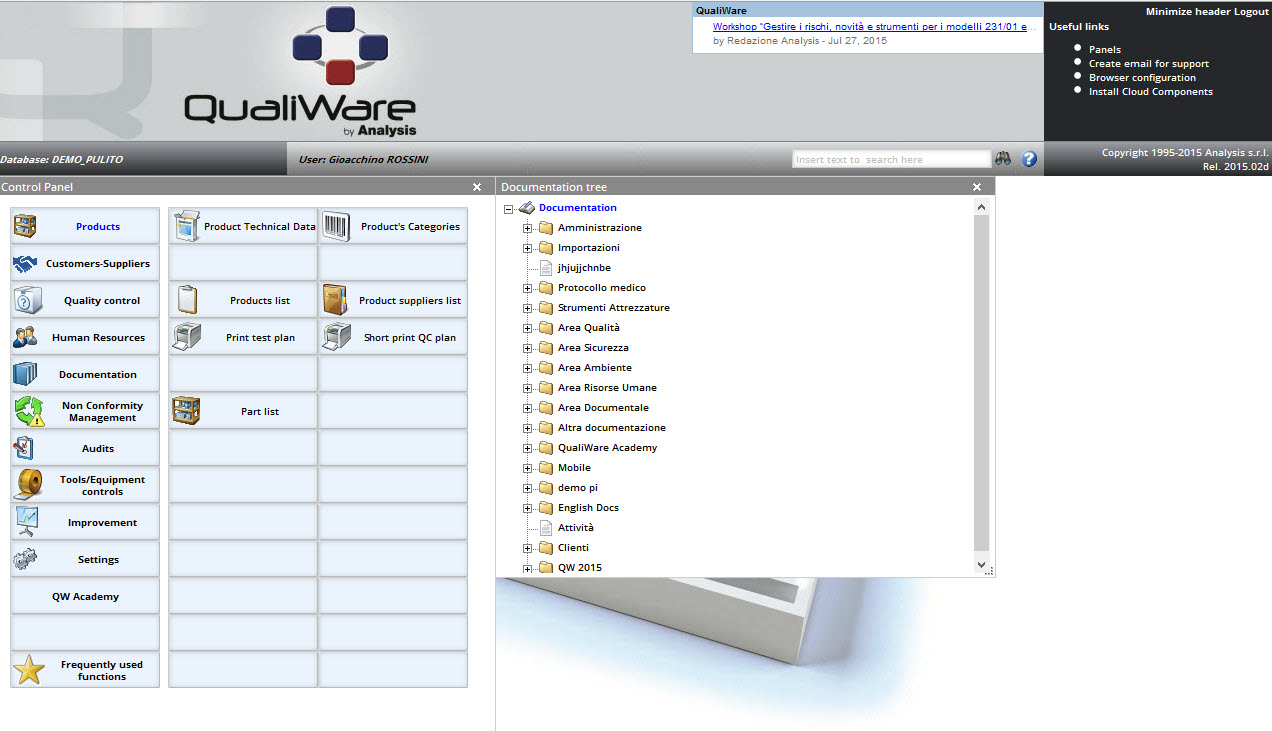The image size is (1272, 731).
Task: Click the Customers-Suppliers handshake icon
Action: [x=26, y=264]
